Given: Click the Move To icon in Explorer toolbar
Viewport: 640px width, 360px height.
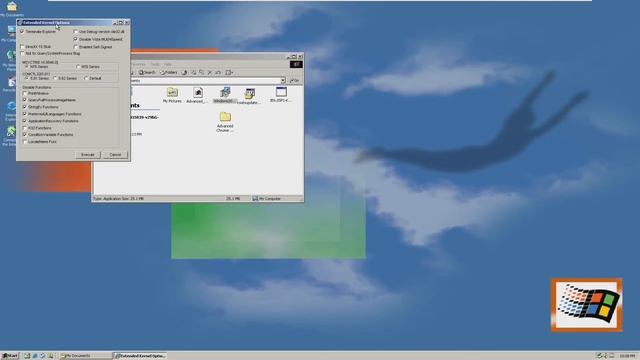Looking at the screenshot, I should 194,73.
